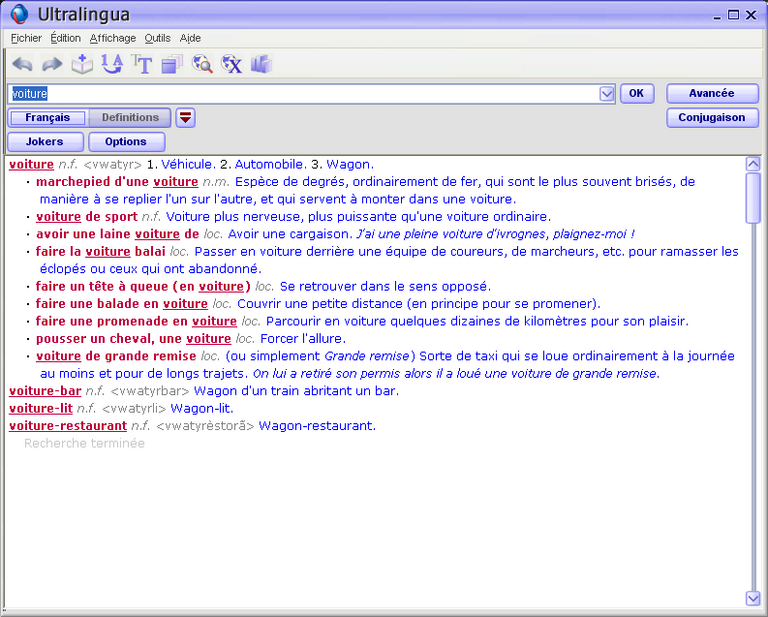The width and height of the screenshot is (768, 617).
Task: Expand the search history dropdown arrow
Action: pos(606,94)
